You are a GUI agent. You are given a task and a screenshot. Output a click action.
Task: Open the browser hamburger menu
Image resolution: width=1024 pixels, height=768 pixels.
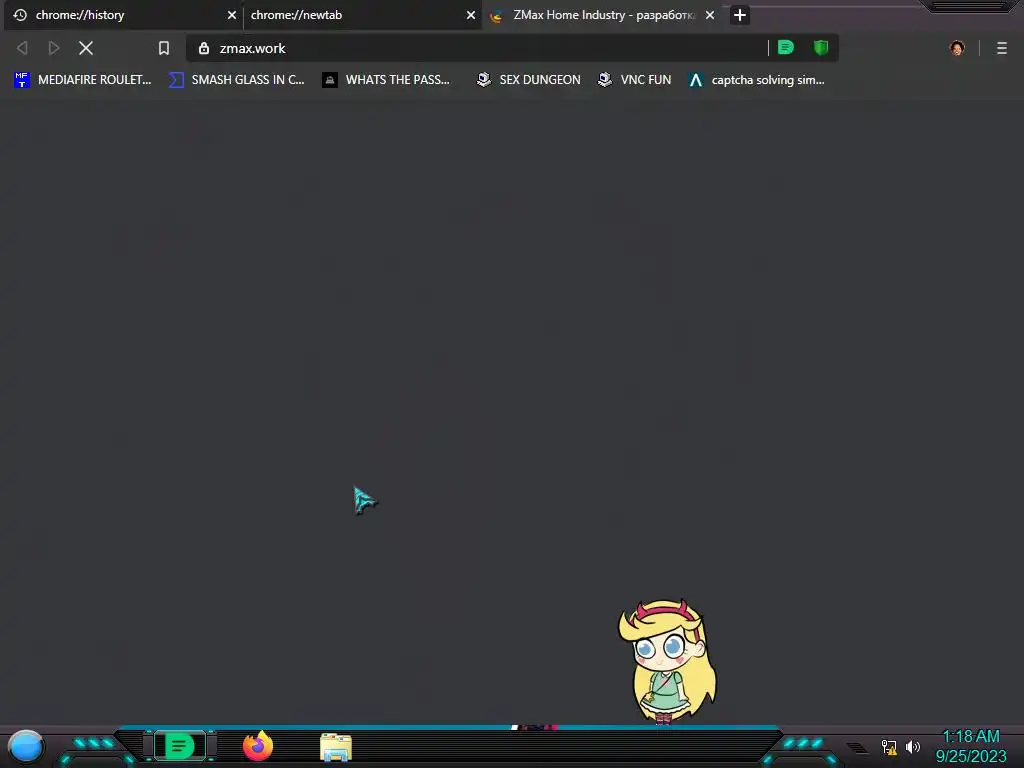pyautogui.click(x=1002, y=48)
